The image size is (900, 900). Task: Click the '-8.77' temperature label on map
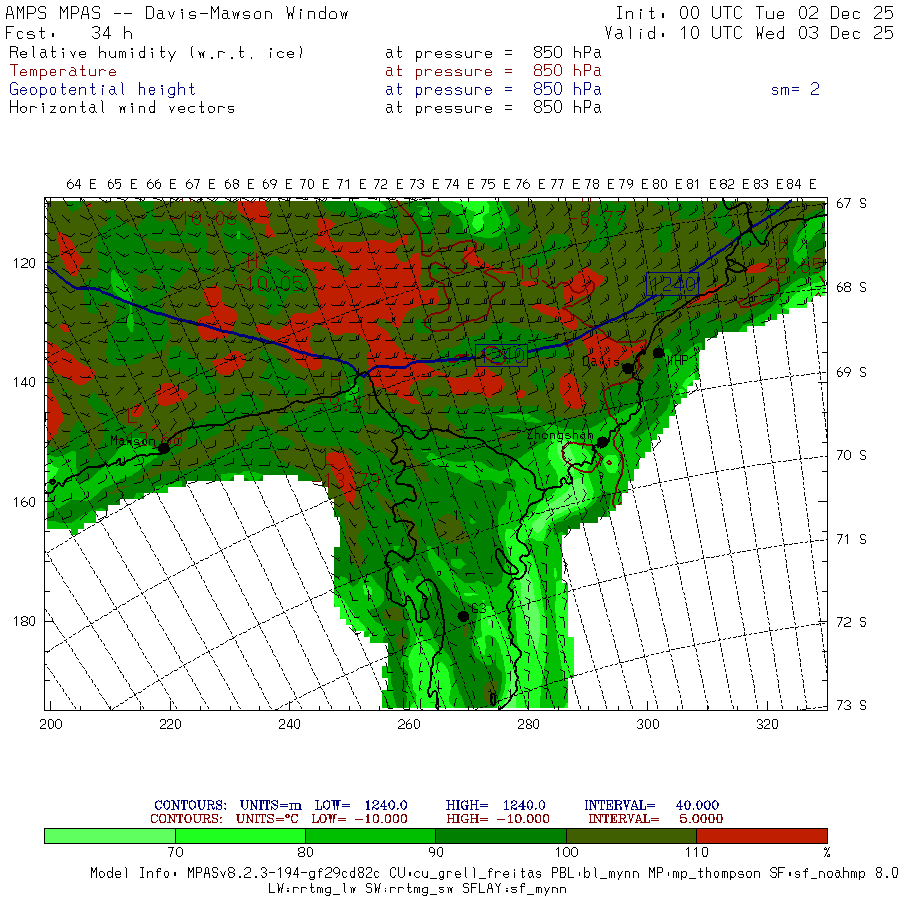click(x=600, y=218)
